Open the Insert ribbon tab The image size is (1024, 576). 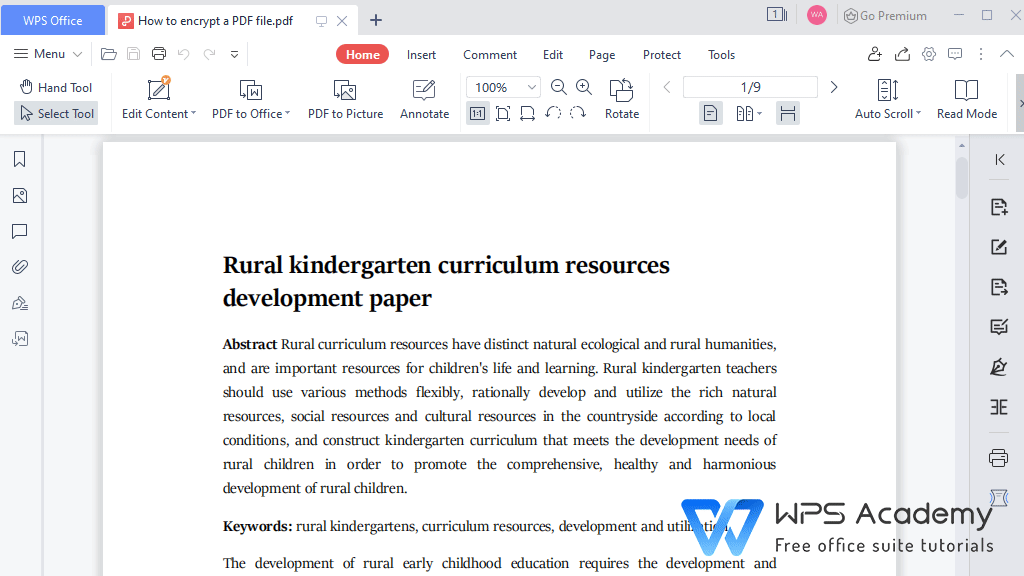(x=421, y=55)
